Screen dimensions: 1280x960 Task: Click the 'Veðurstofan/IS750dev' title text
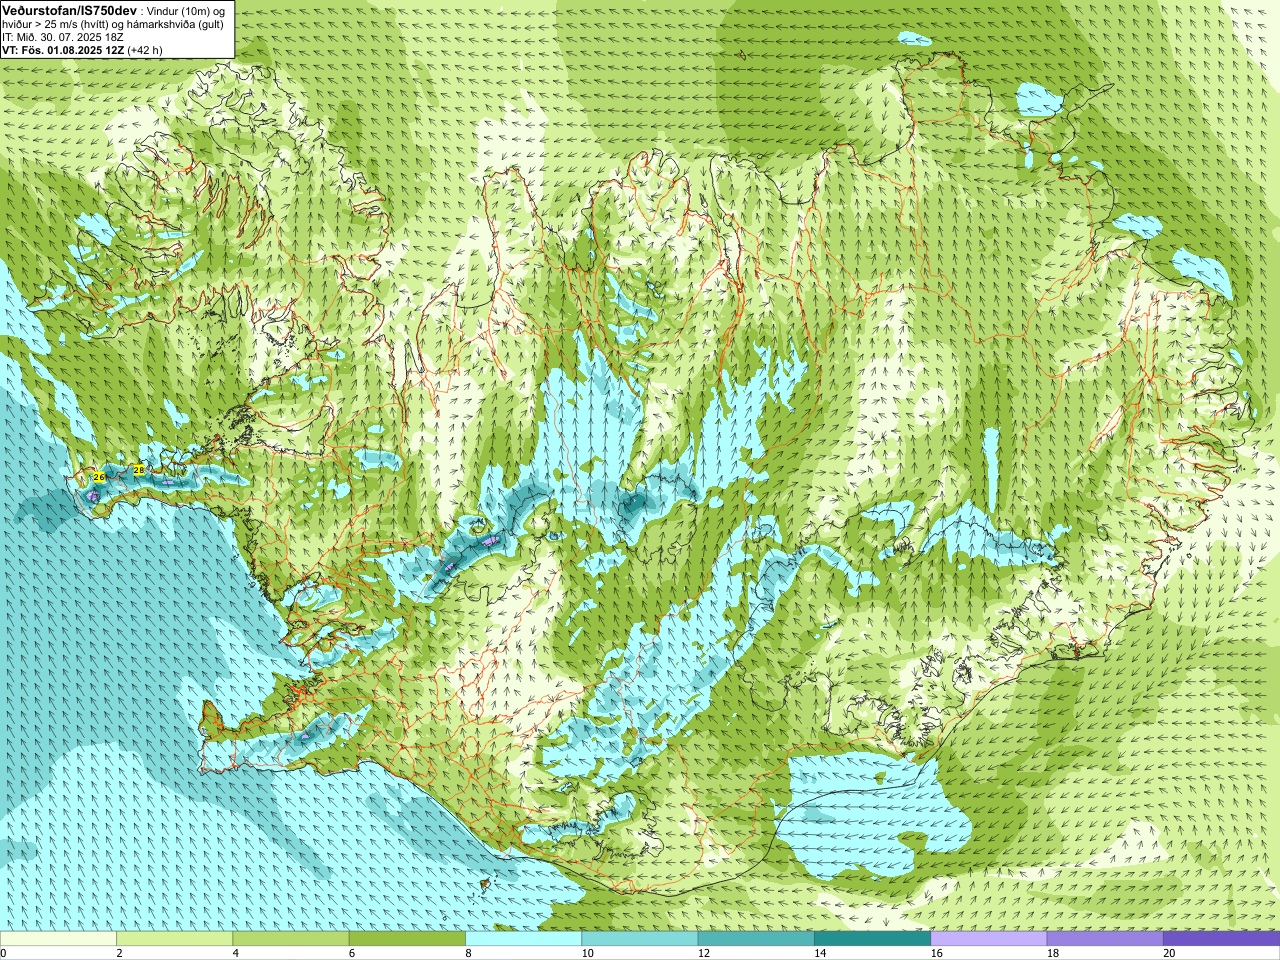[69, 10]
